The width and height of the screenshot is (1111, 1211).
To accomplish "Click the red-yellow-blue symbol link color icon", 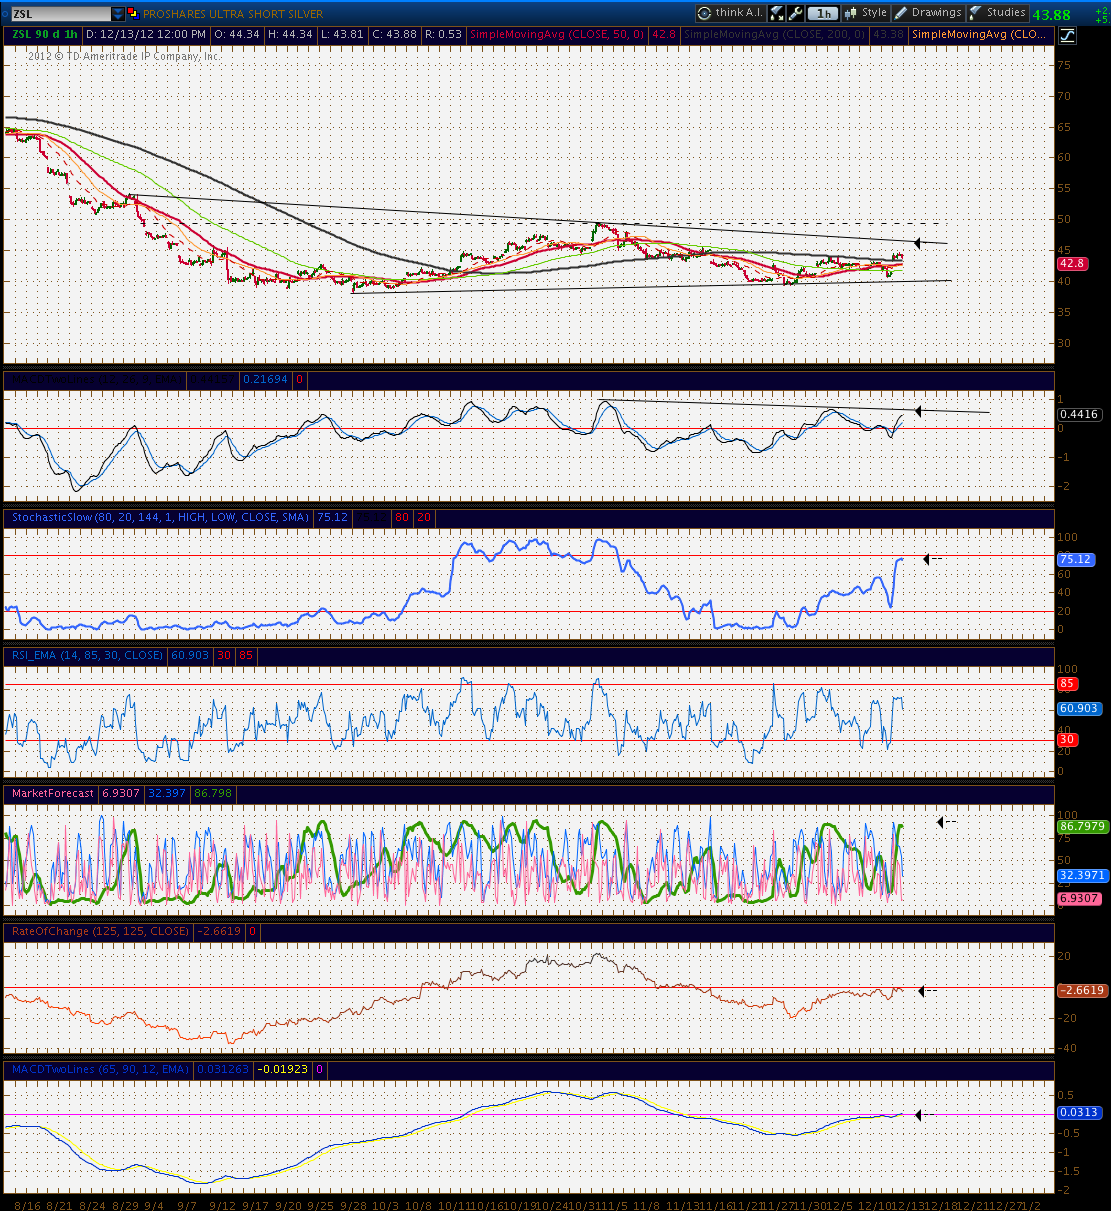I will 132,14.
